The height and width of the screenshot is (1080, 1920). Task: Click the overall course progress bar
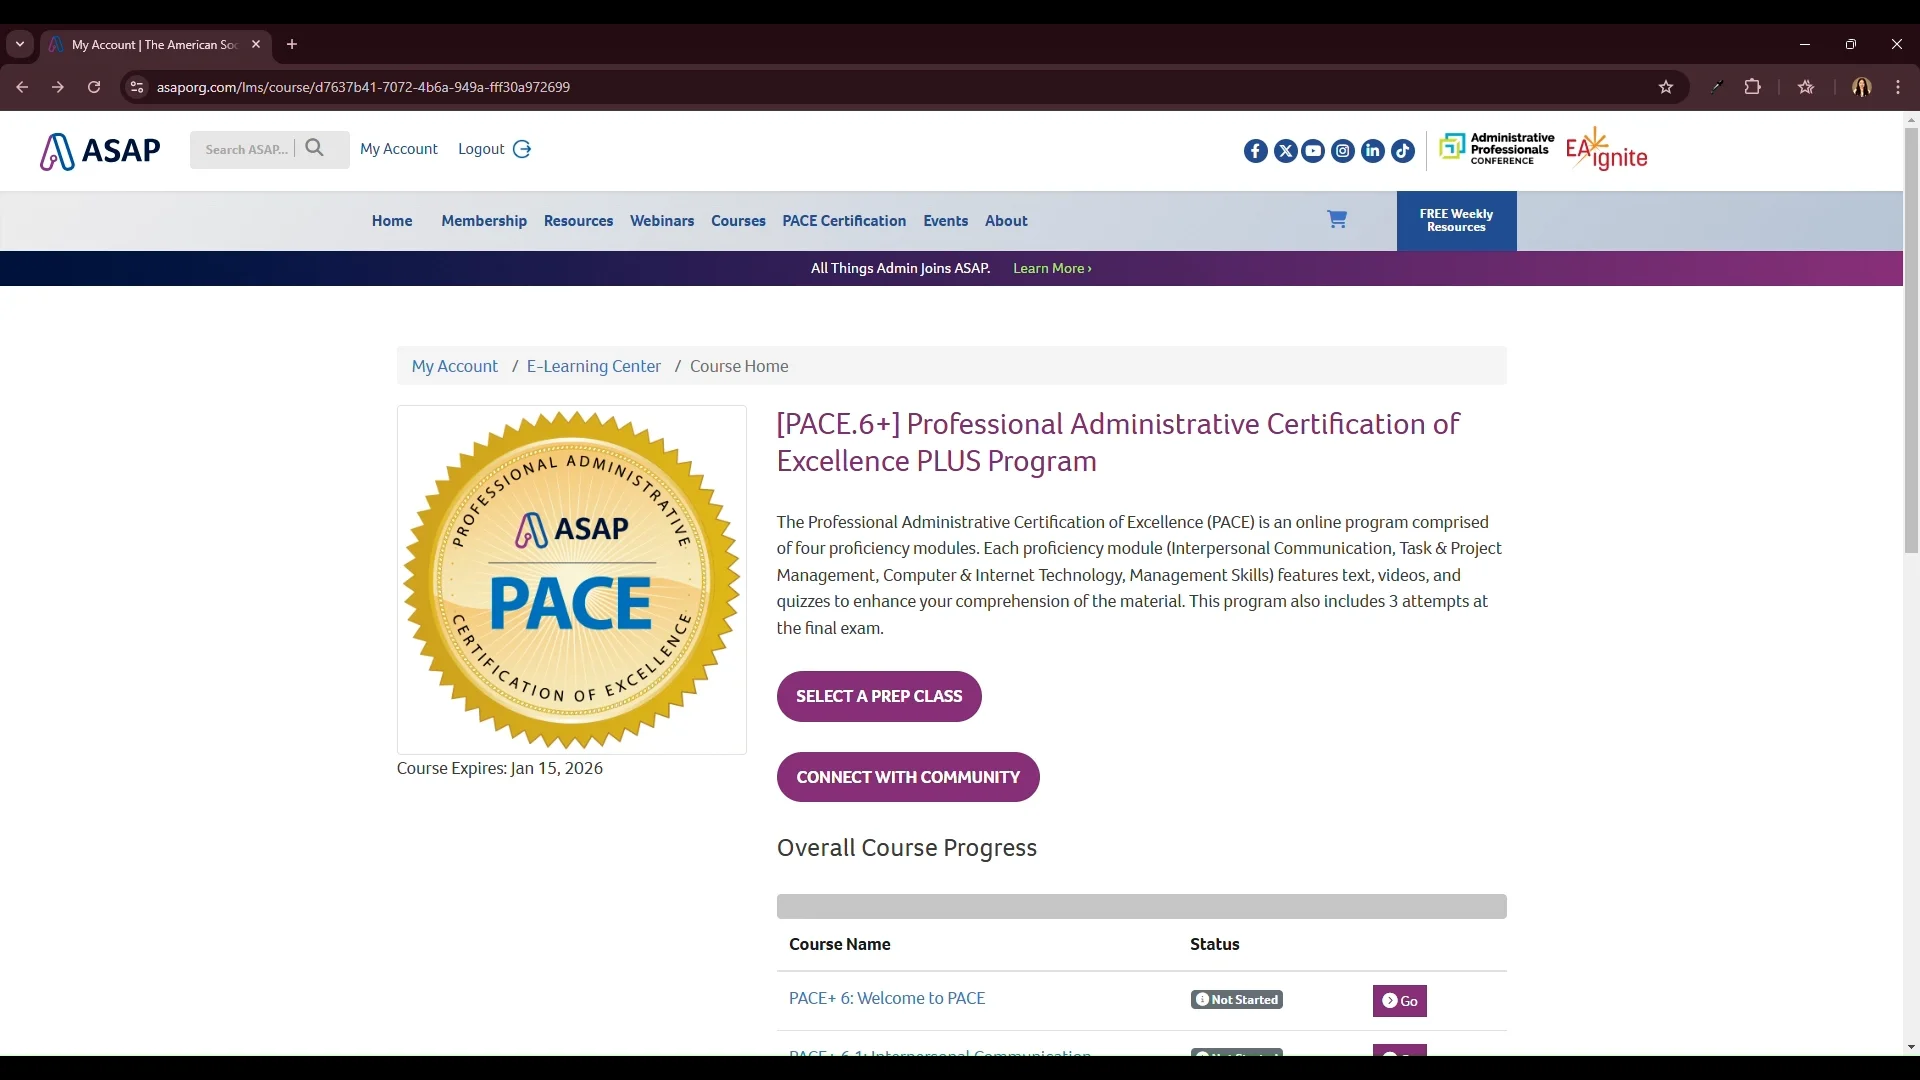coord(1141,906)
